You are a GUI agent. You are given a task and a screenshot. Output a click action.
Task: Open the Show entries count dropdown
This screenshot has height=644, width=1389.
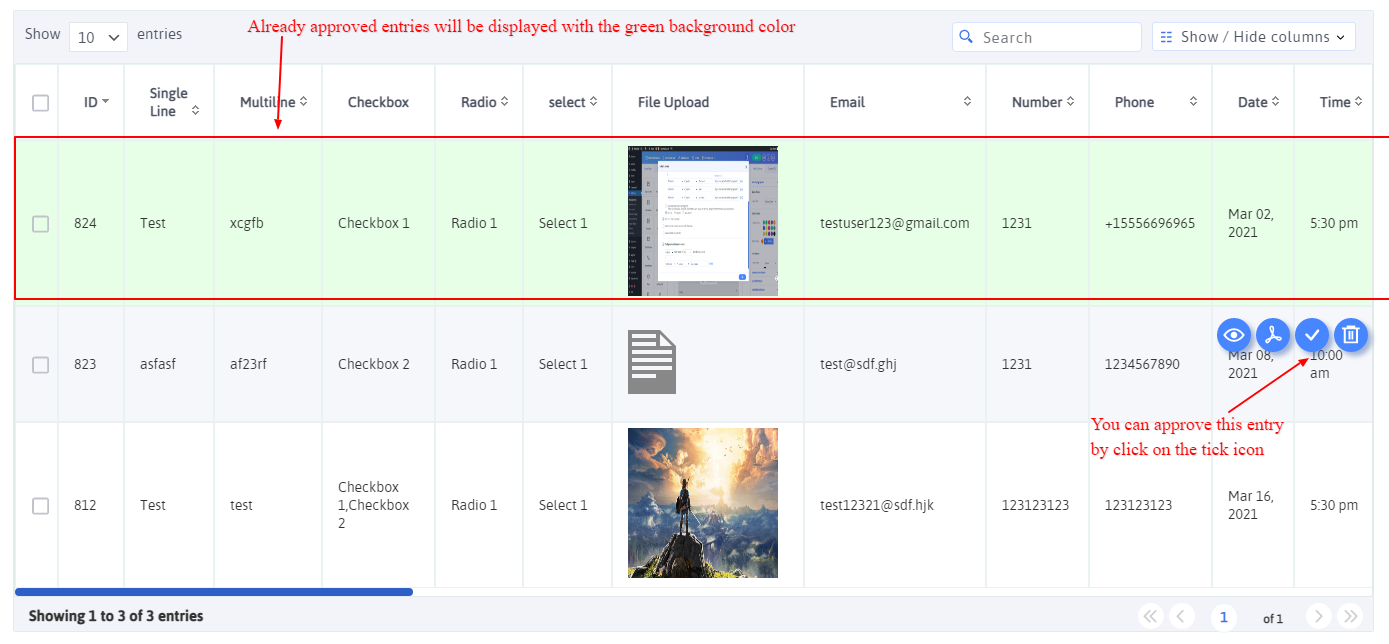[x=98, y=36]
